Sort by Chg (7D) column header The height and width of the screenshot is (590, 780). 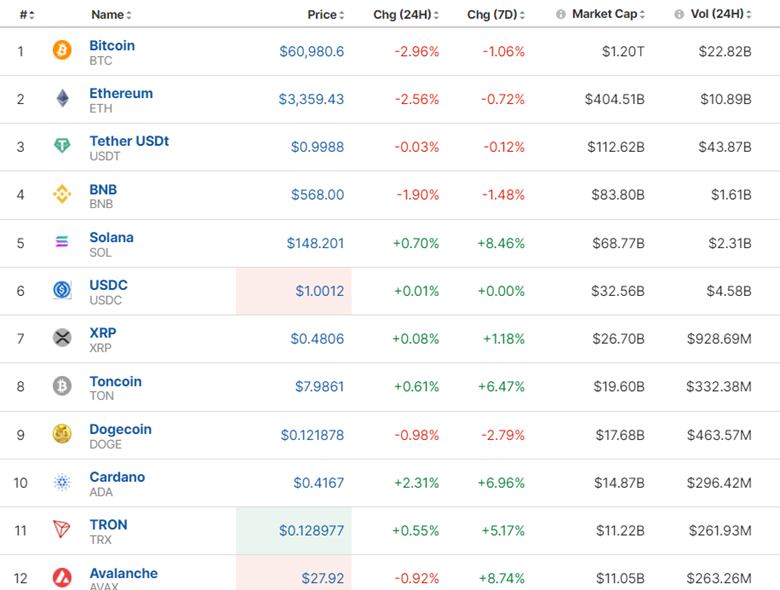(496, 15)
